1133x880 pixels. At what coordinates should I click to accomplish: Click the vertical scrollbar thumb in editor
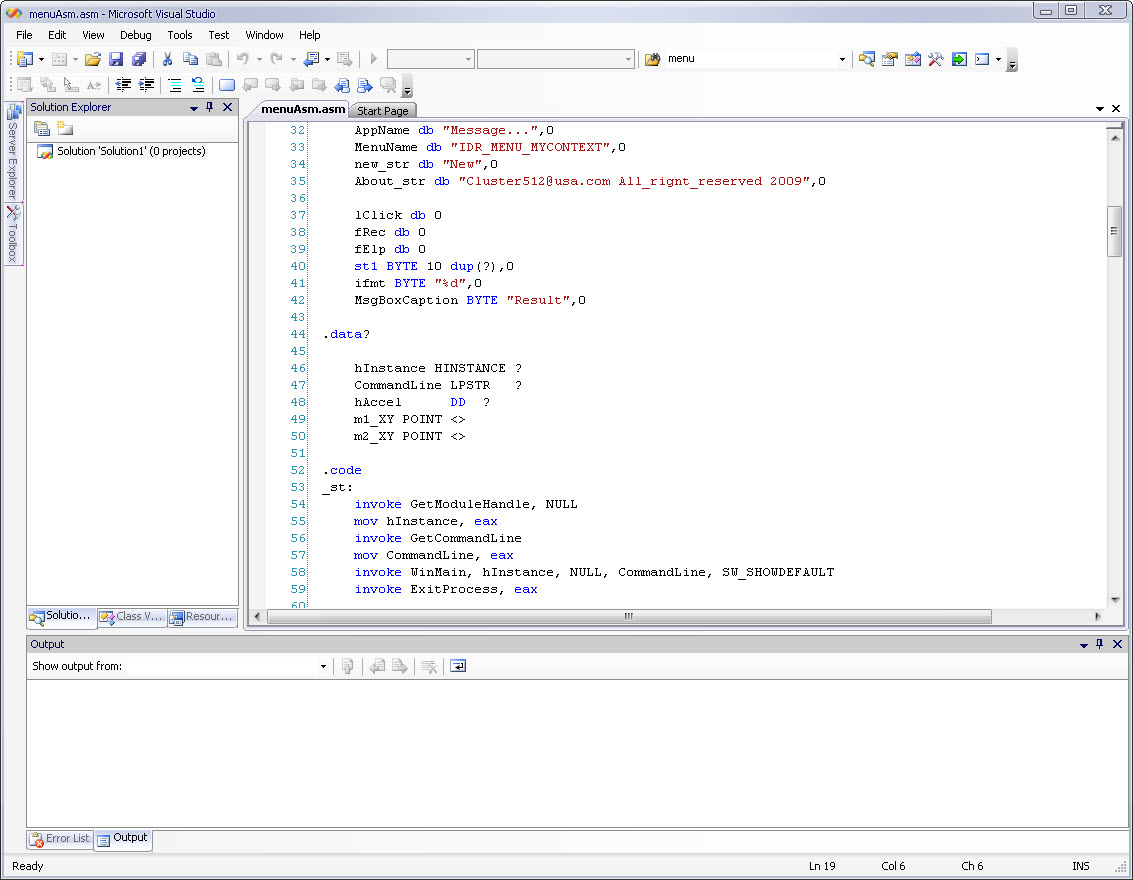pos(1114,231)
